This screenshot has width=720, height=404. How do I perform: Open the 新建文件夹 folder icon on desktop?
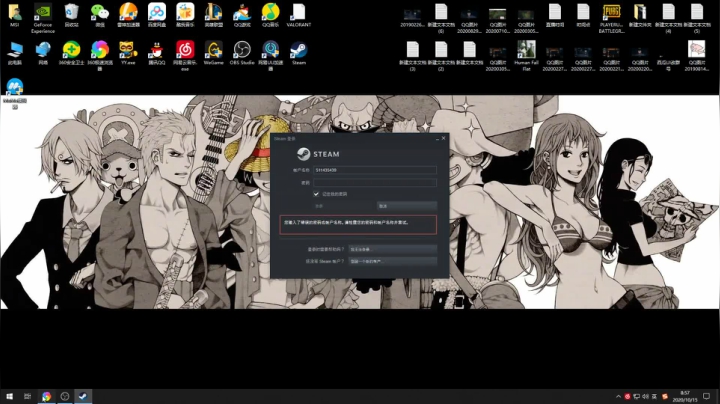[x=640, y=15]
